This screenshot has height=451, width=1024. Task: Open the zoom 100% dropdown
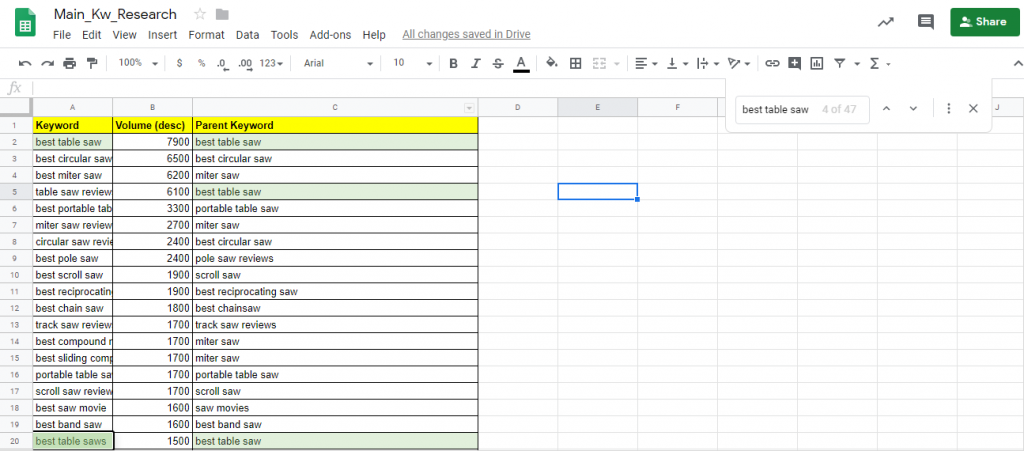(138, 63)
